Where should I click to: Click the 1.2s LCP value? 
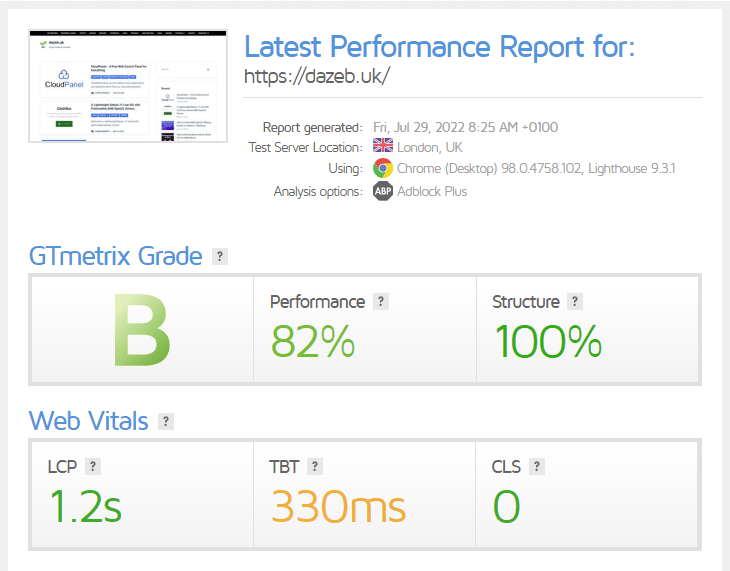pos(84,506)
